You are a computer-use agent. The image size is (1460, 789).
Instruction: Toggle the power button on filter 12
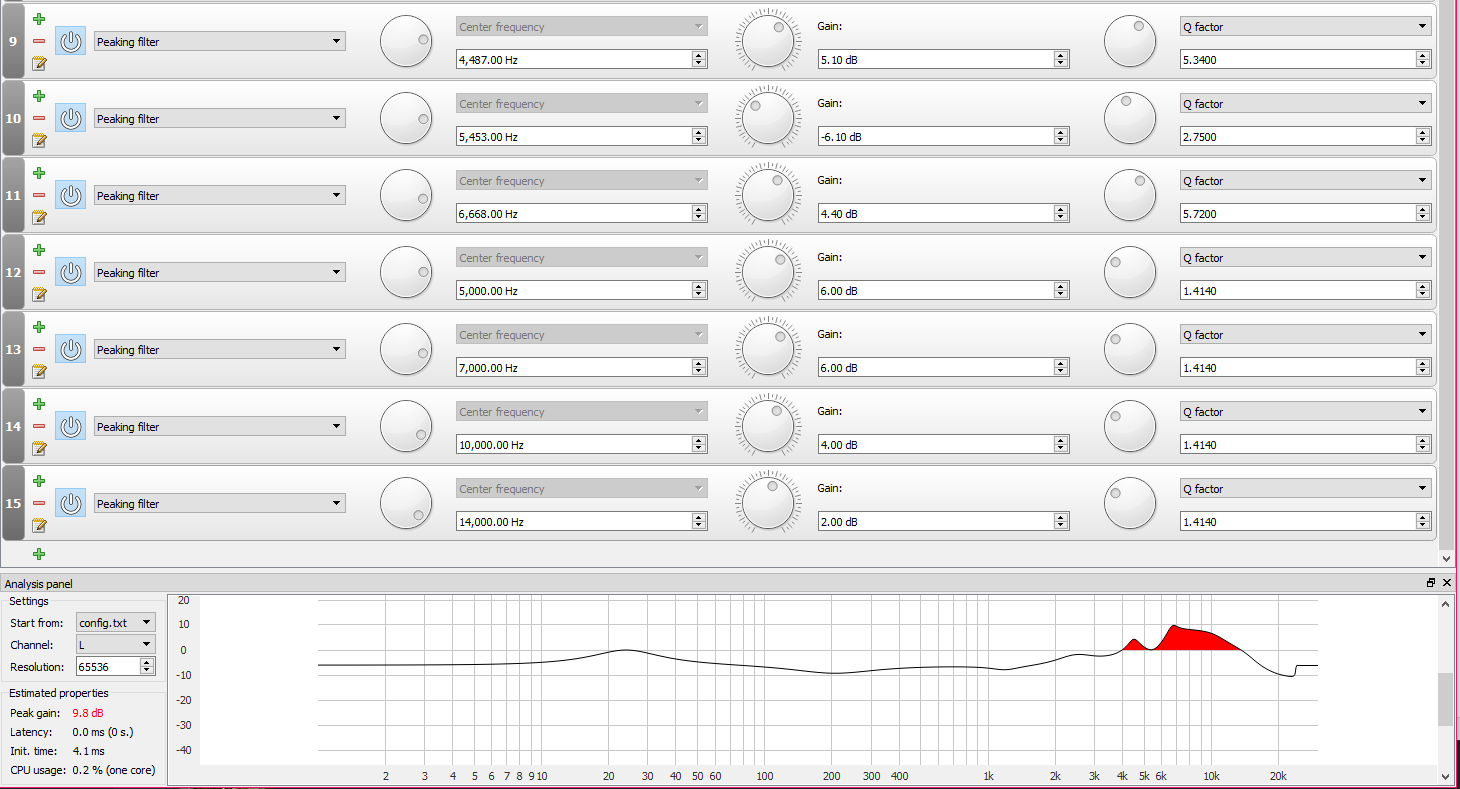point(70,272)
